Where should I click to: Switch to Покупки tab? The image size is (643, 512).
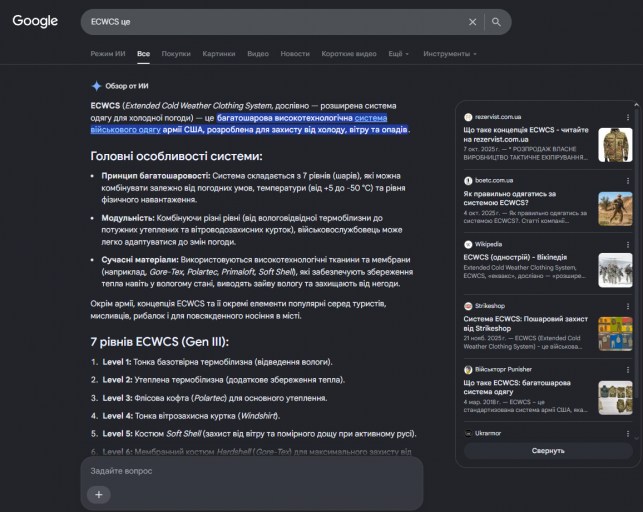pos(176,54)
